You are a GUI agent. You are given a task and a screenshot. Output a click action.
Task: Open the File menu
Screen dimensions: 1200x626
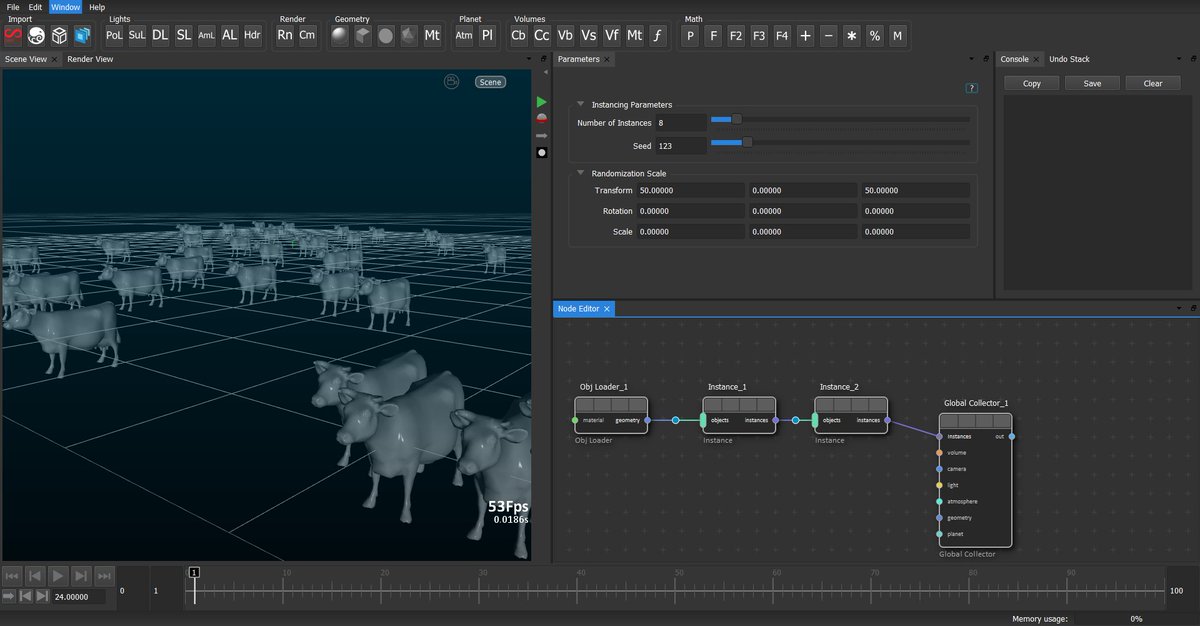(13, 7)
